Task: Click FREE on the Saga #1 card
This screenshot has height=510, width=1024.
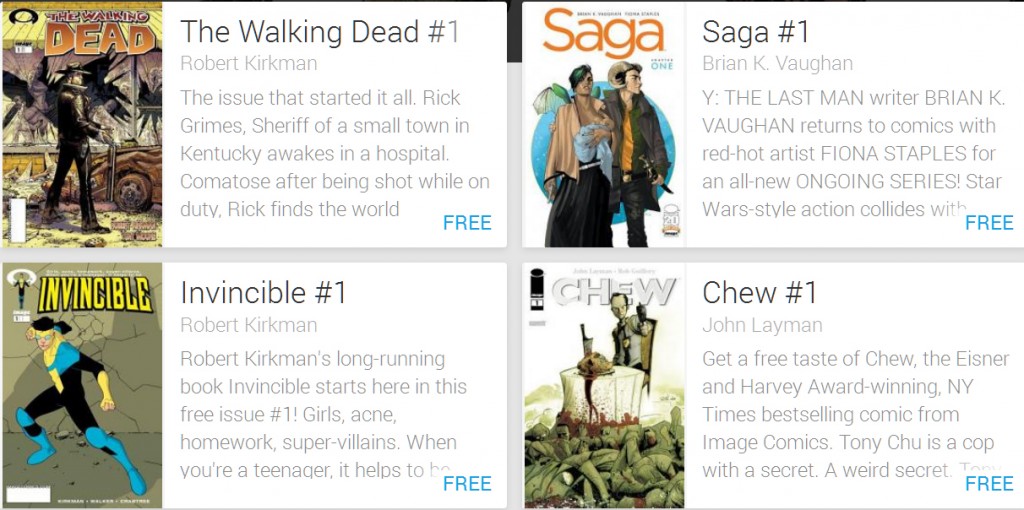Action: click(989, 223)
